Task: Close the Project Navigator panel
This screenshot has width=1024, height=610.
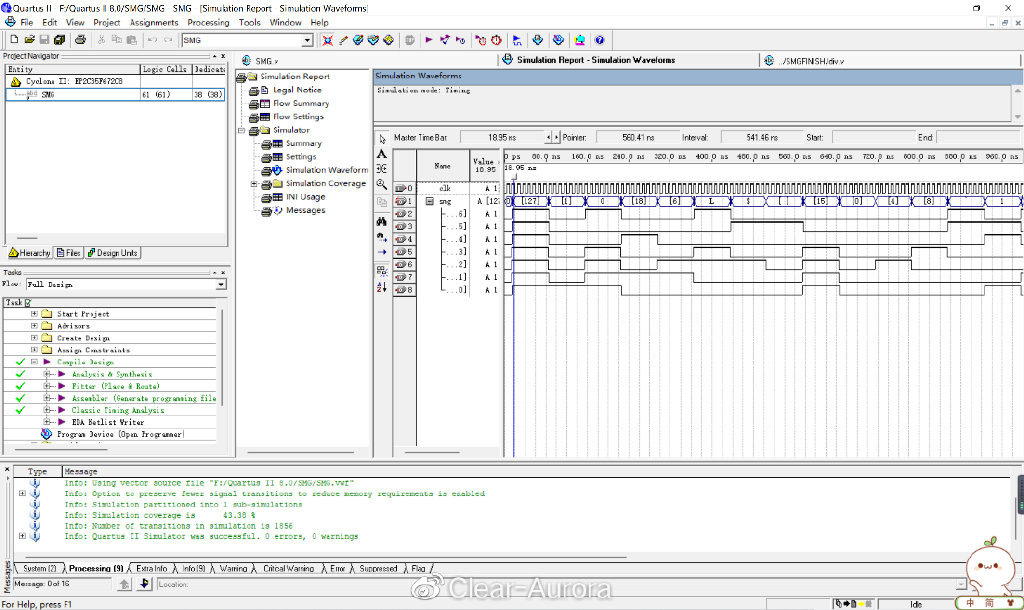Action: tap(223, 56)
